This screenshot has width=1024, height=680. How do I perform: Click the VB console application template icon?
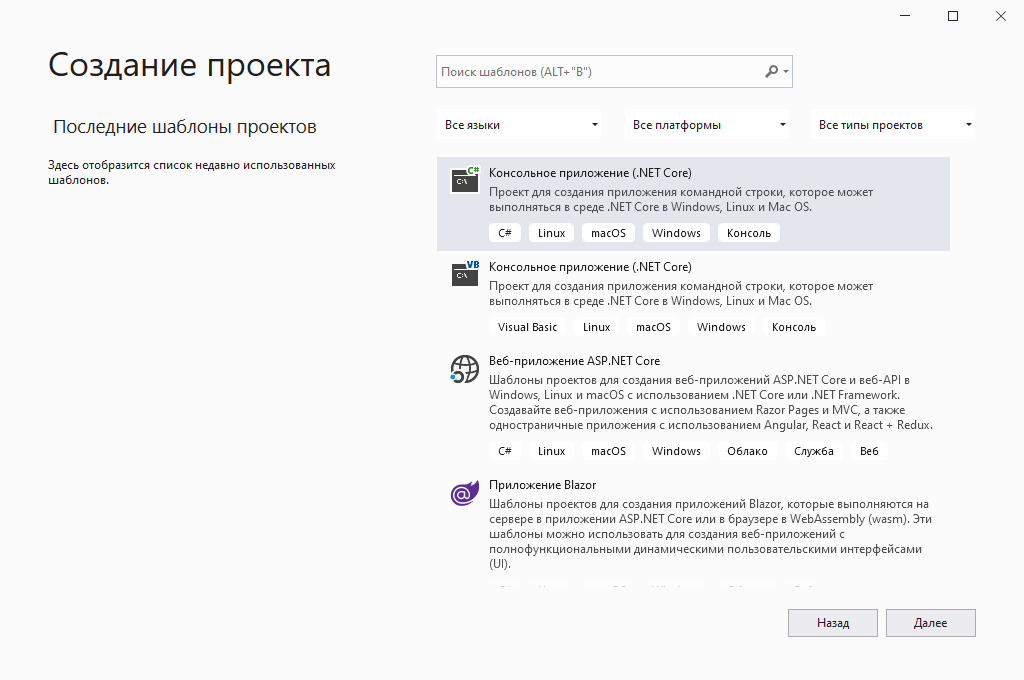(x=465, y=274)
